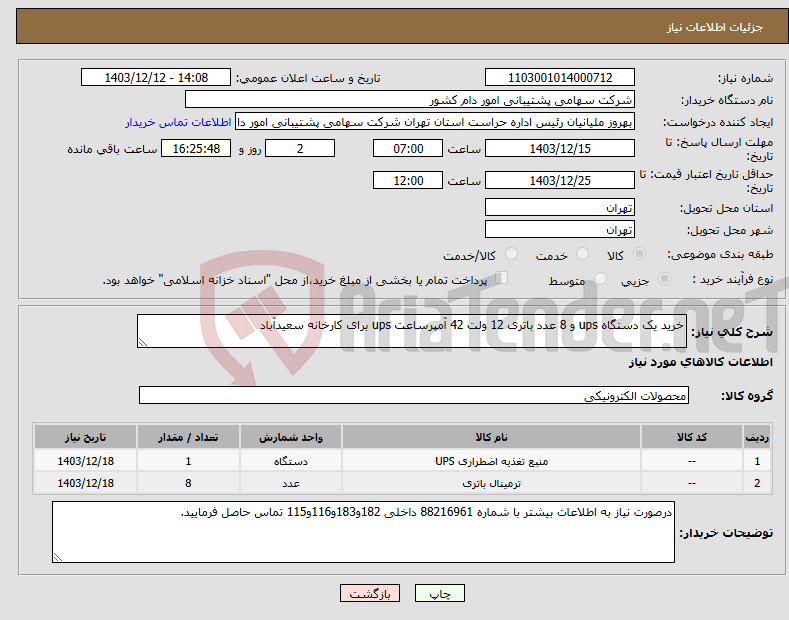Click the need date of the battery terminal row
The height and width of the screenshot is (620, 789).
(86, 483)
